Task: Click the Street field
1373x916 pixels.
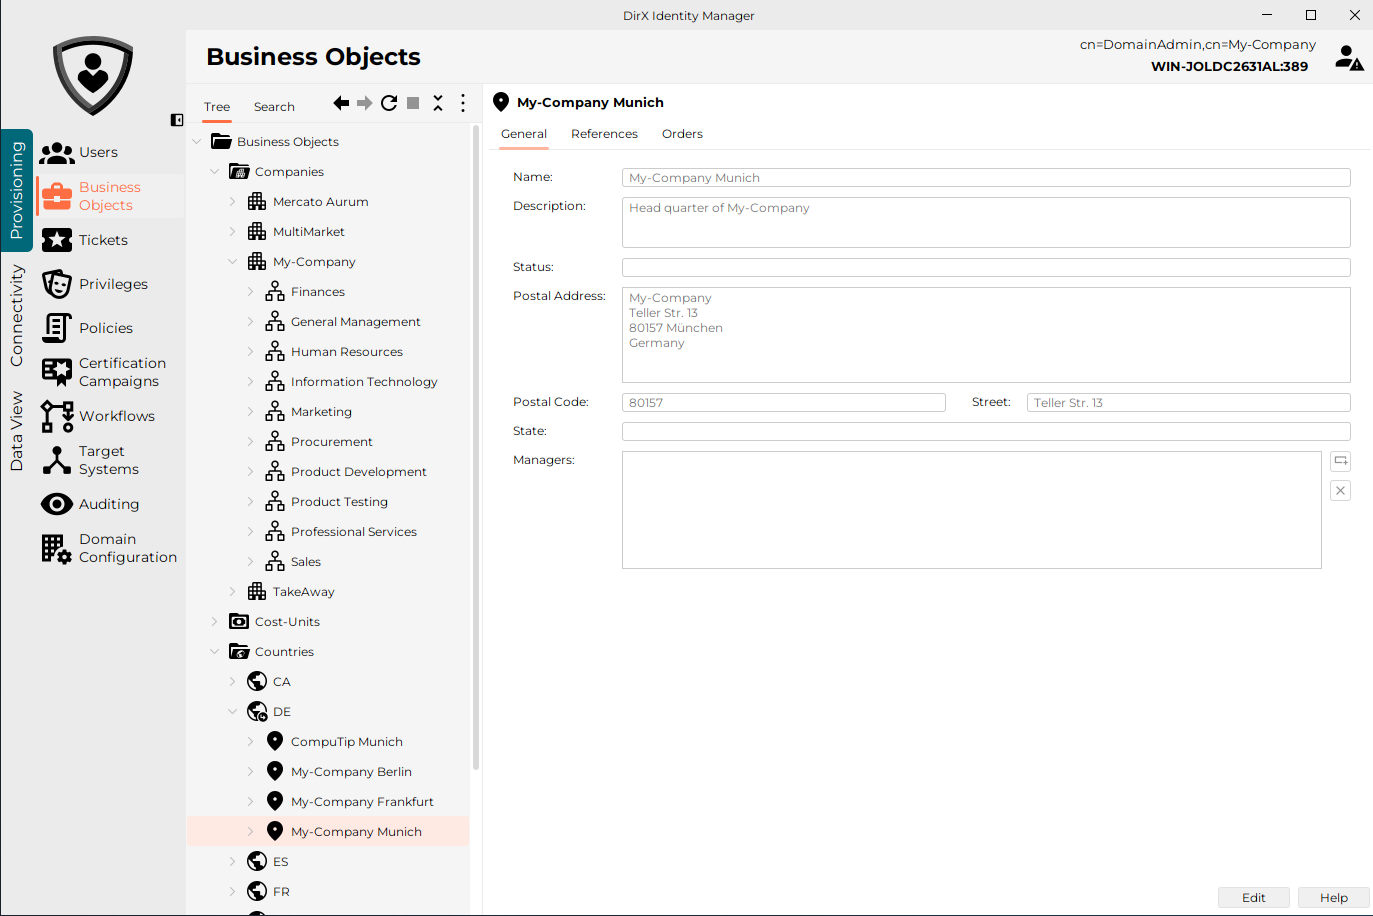Action: click(x=1189, y=402)
